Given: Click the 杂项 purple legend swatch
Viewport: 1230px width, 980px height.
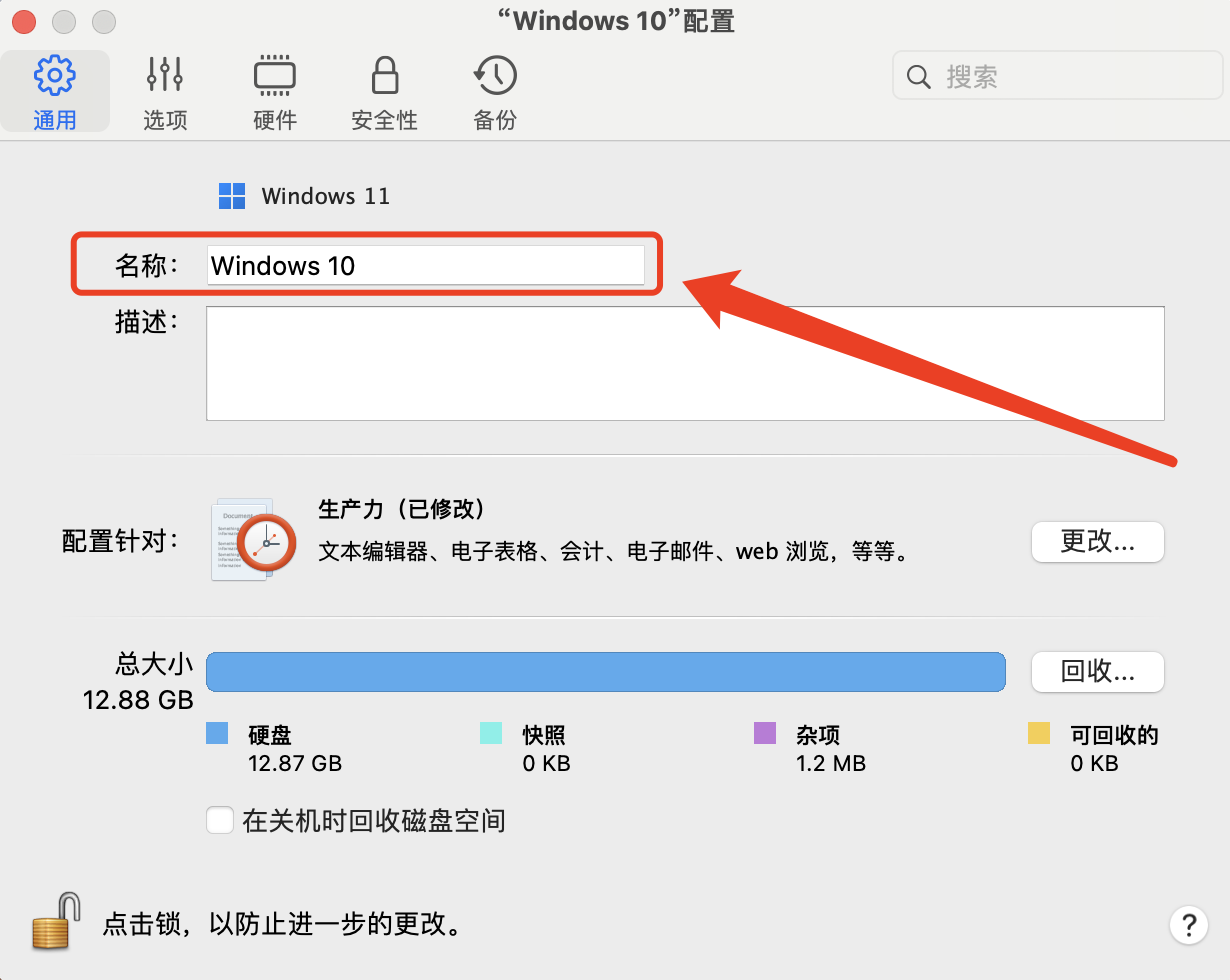Looking at the screenshot, I should [765, 734].
